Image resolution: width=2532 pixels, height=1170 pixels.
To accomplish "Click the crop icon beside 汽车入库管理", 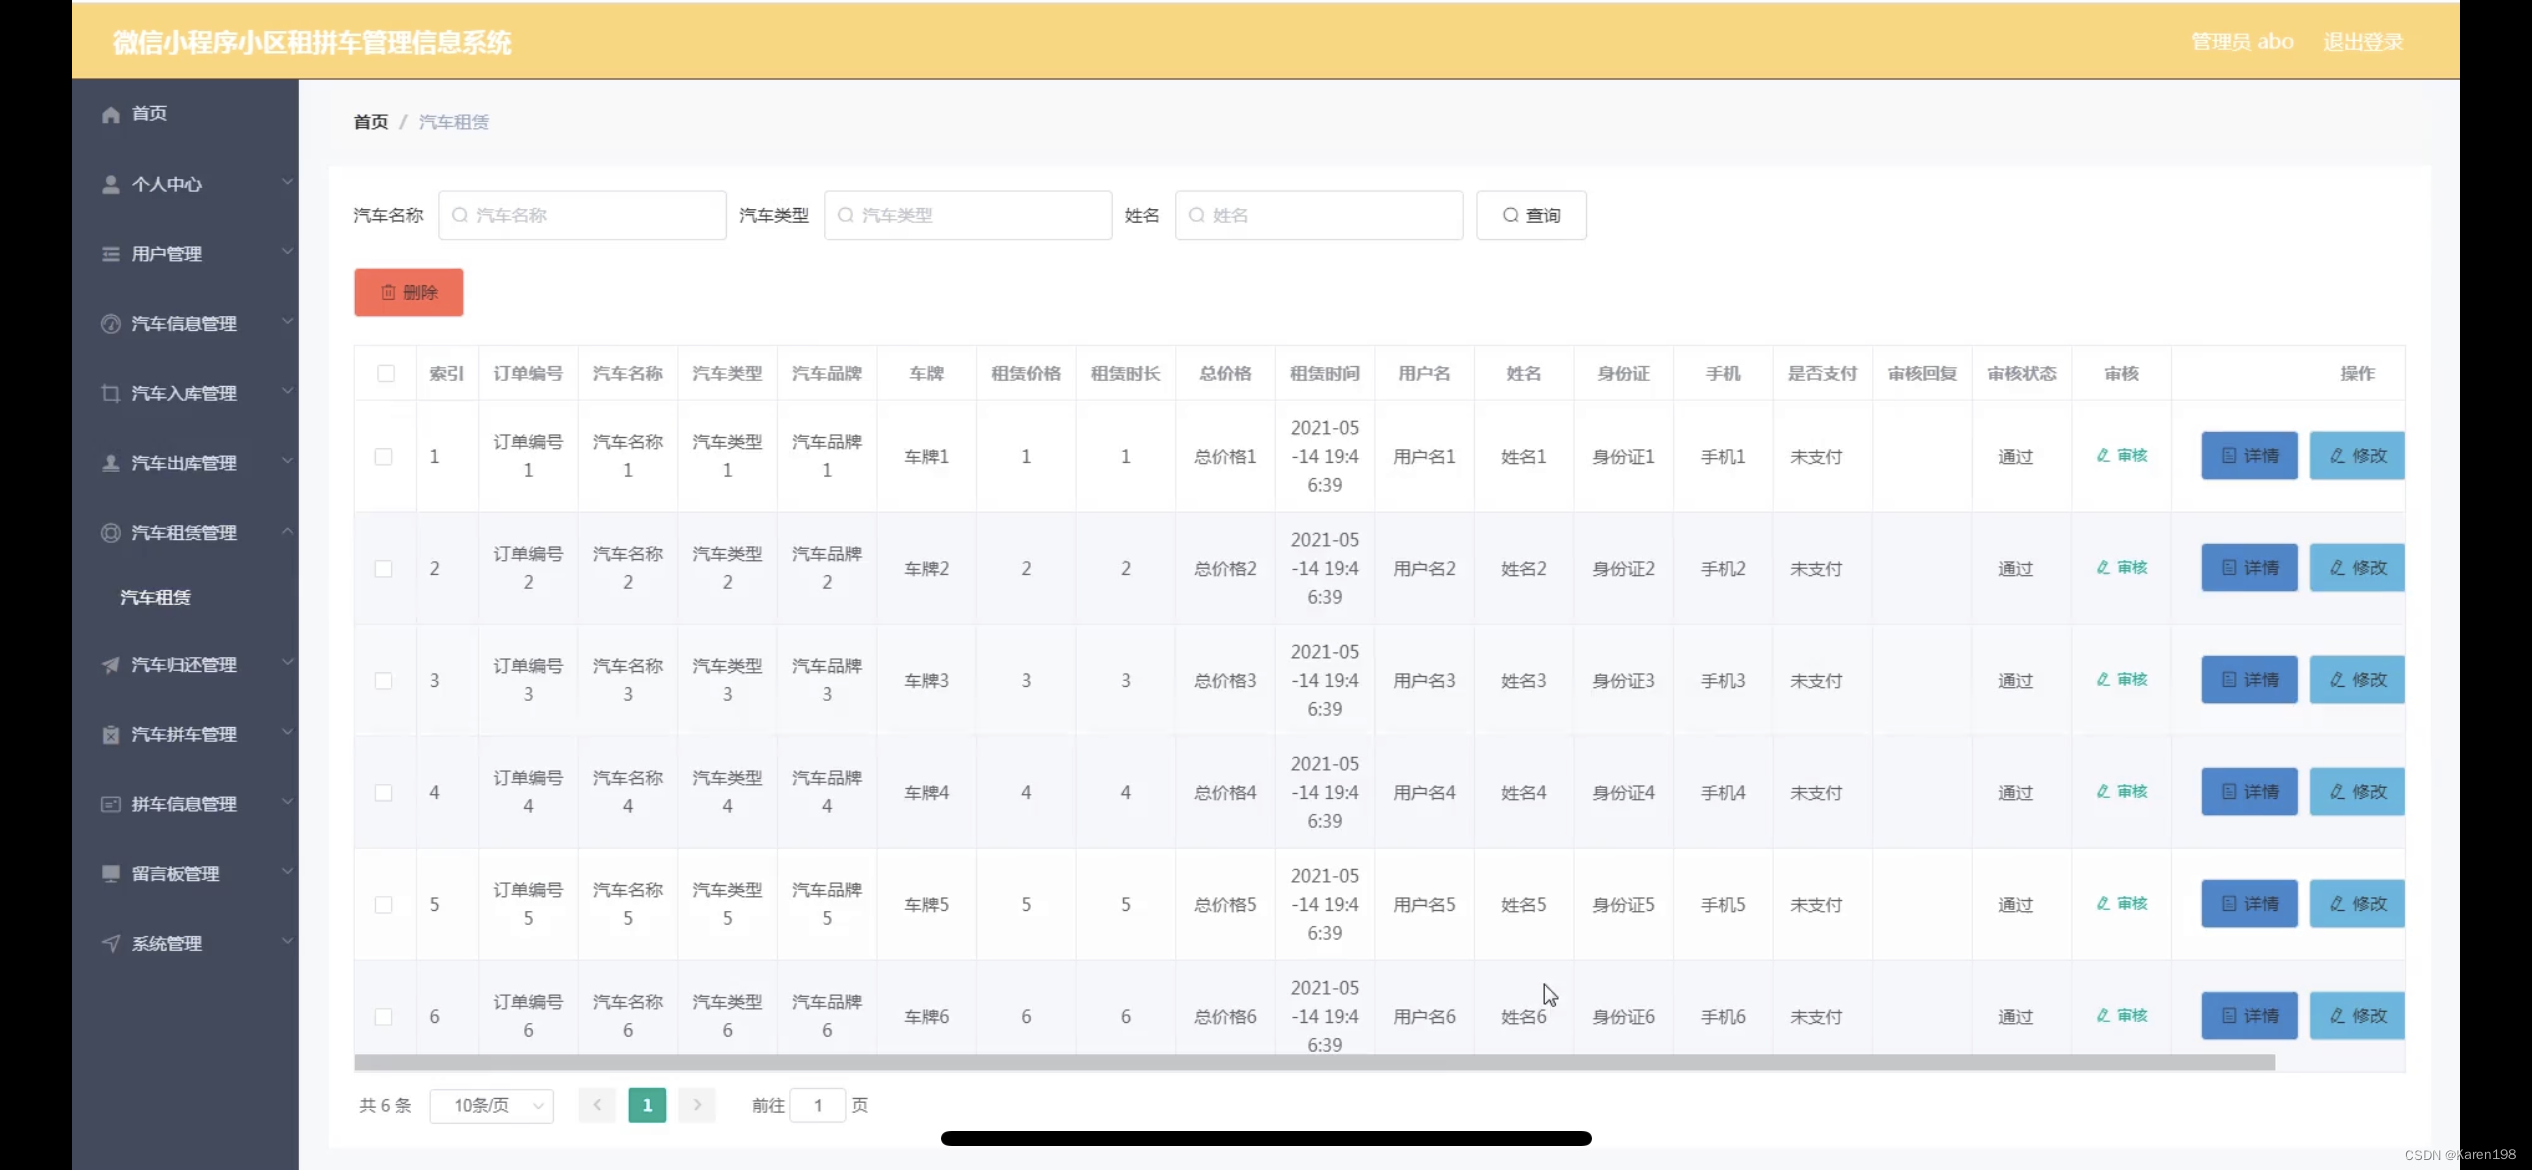I will [111, 393].
